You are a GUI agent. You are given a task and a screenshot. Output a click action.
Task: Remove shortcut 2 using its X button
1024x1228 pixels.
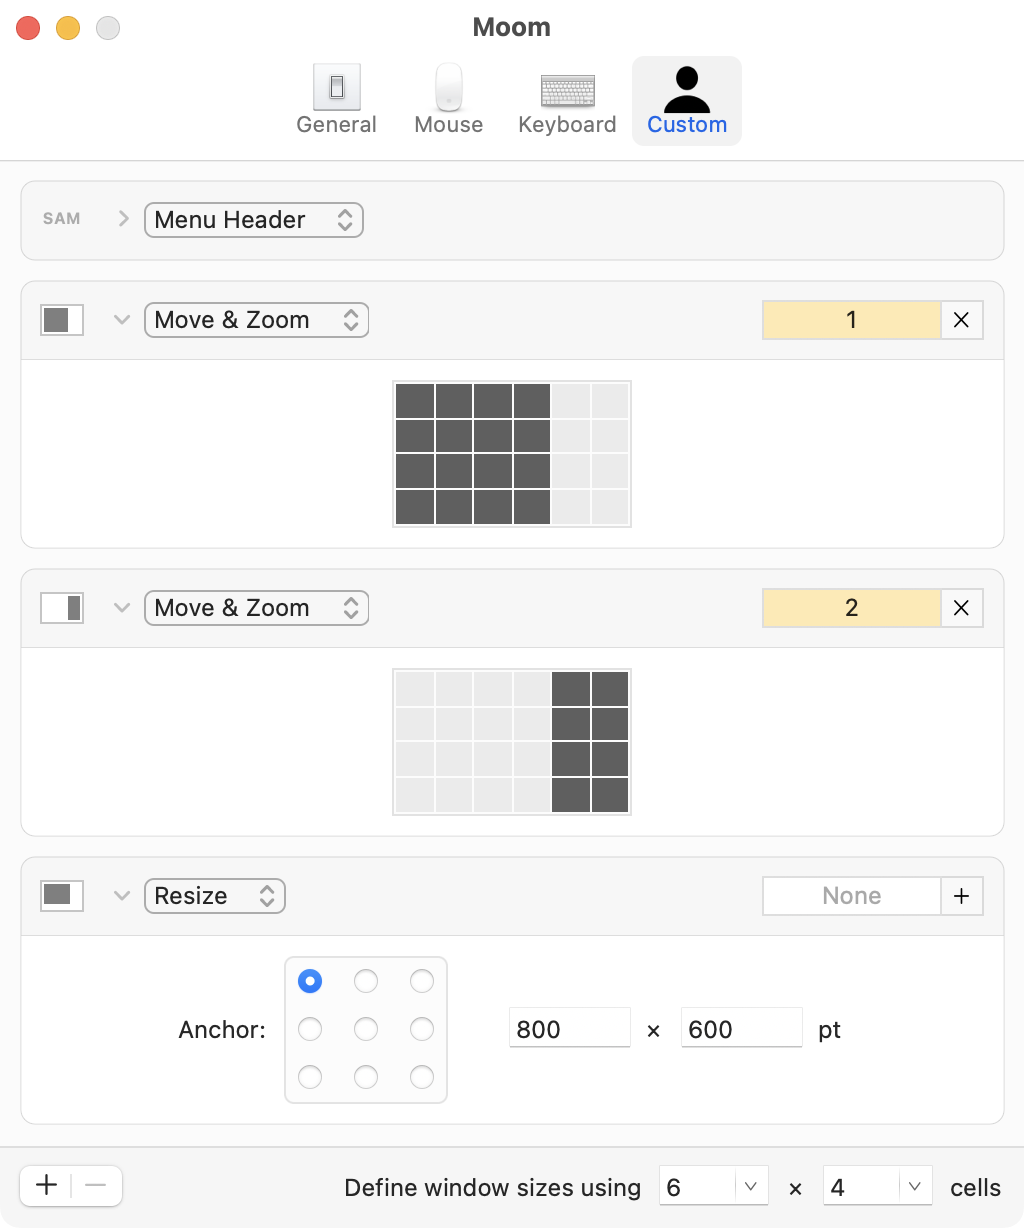coord(961,608)
